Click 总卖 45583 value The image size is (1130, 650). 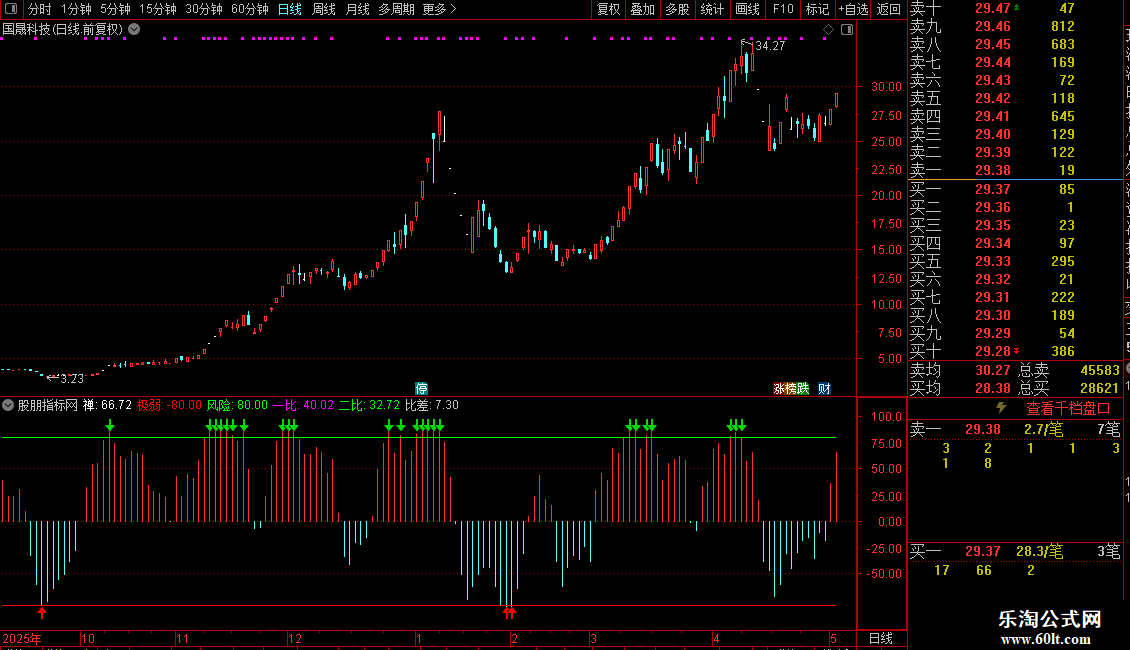click(1099, 370)
